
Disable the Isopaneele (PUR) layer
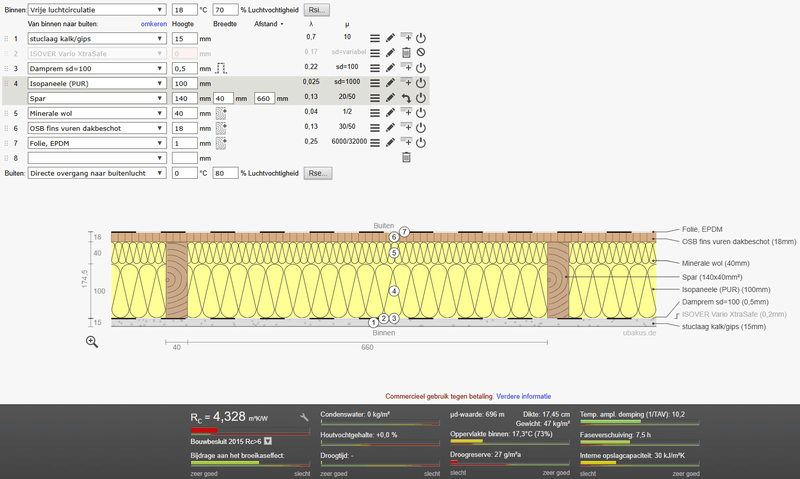pyautogui.click(x=421, y=83)
